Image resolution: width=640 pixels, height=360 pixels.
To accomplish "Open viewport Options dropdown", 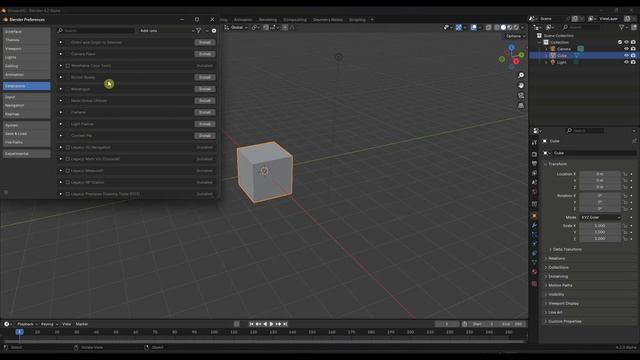I will click(x=515, y=36).
